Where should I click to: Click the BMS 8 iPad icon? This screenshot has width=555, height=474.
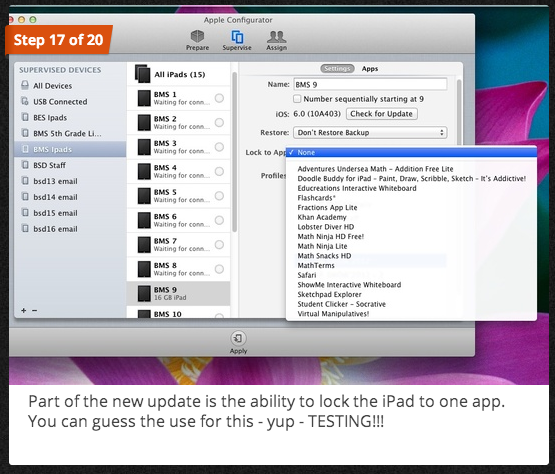(144, 269)
